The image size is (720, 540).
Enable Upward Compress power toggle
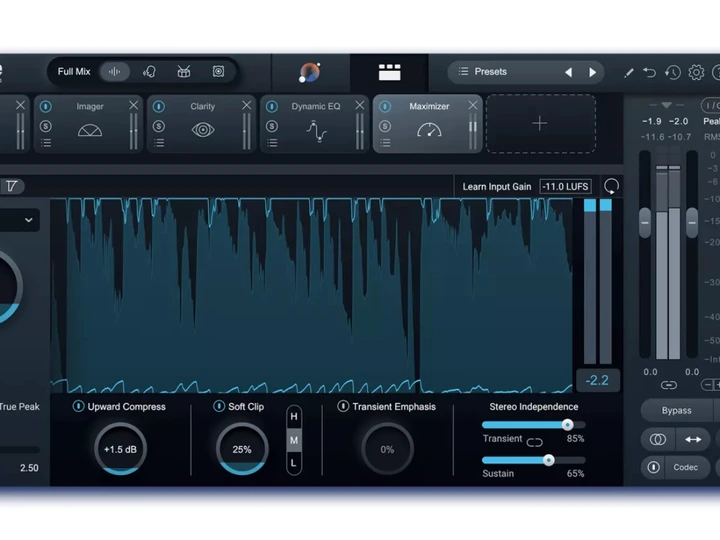[79, 406]
